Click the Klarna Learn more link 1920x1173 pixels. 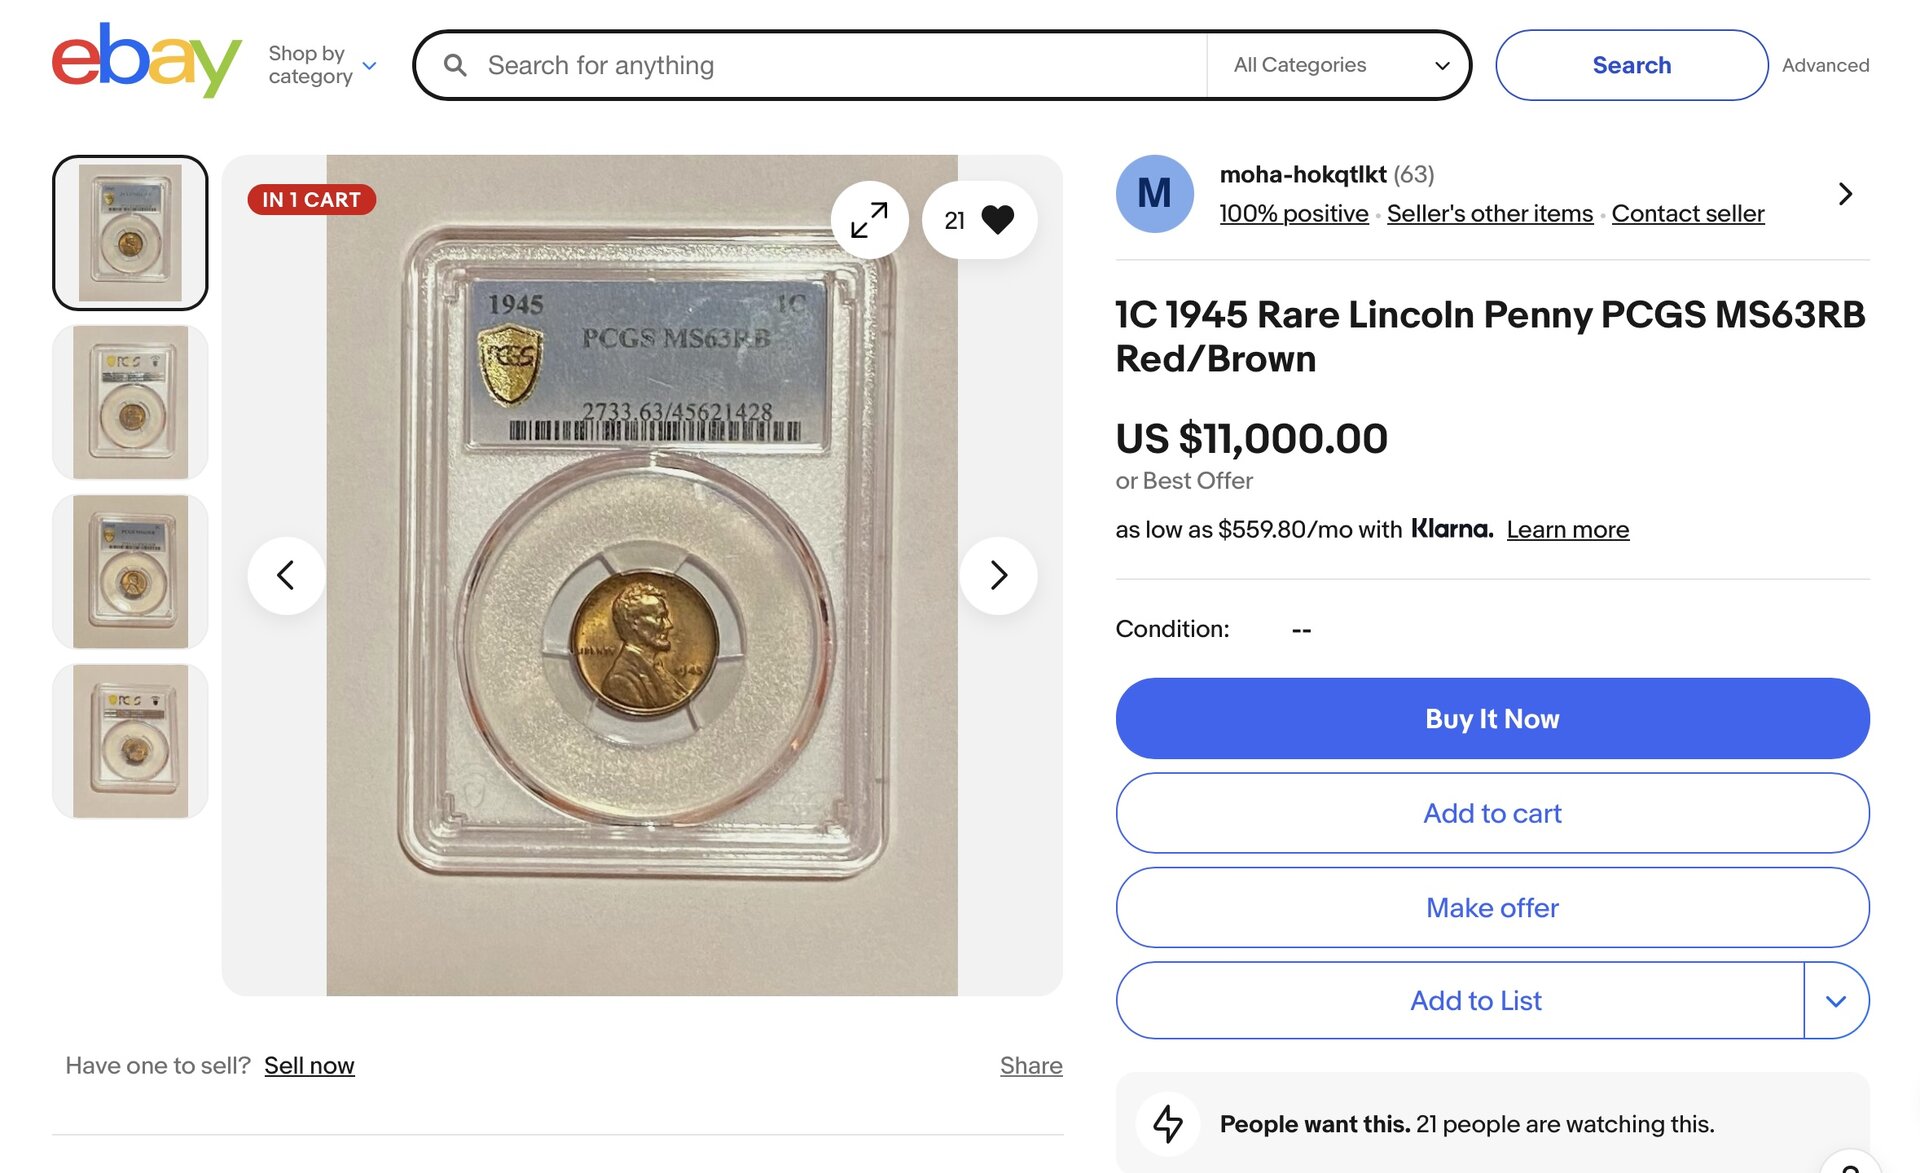click(x=1567, y=530)
